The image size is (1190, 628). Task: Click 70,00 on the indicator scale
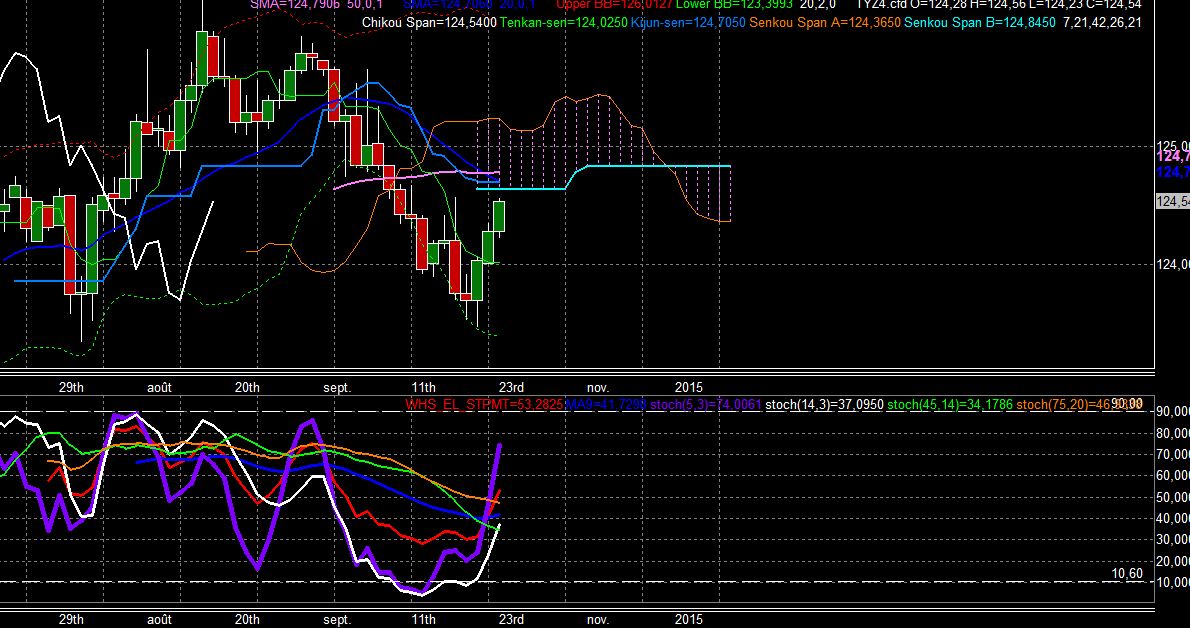(x=1173, y=455)
